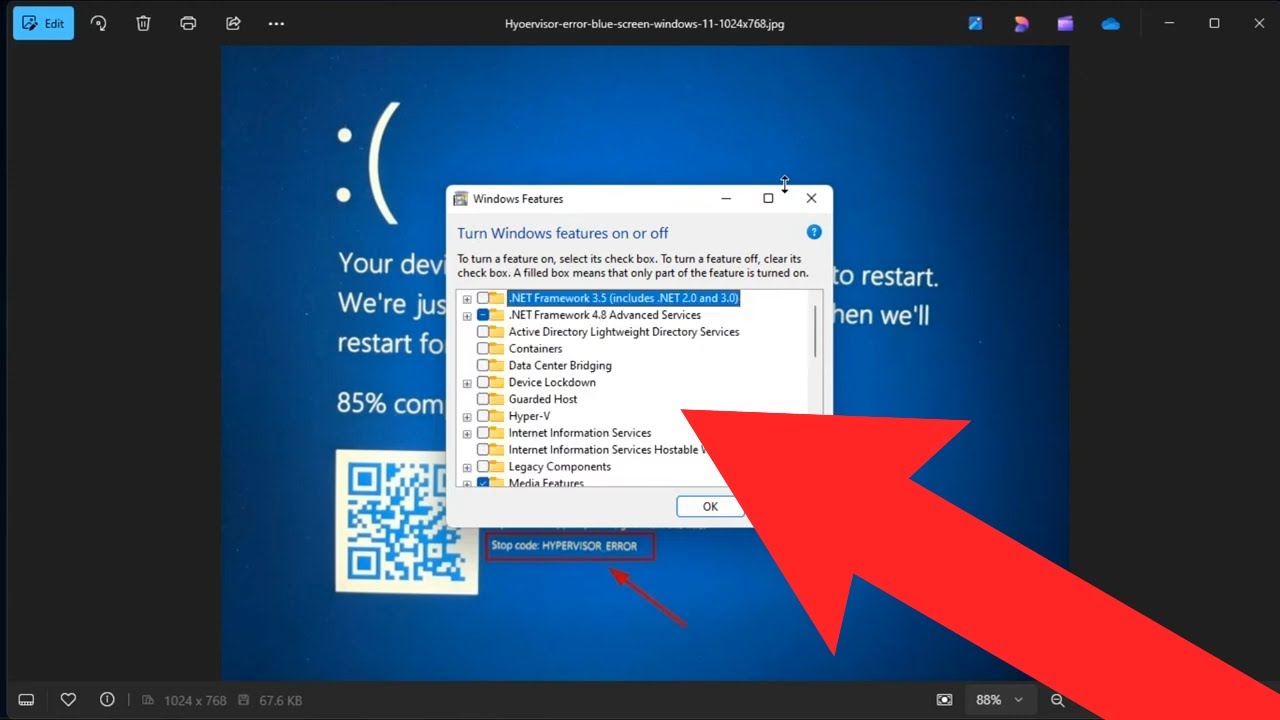Viewport: 1280px width, 720px height.
Task: Close the Windows Features dialog
Action: (811, 198)
